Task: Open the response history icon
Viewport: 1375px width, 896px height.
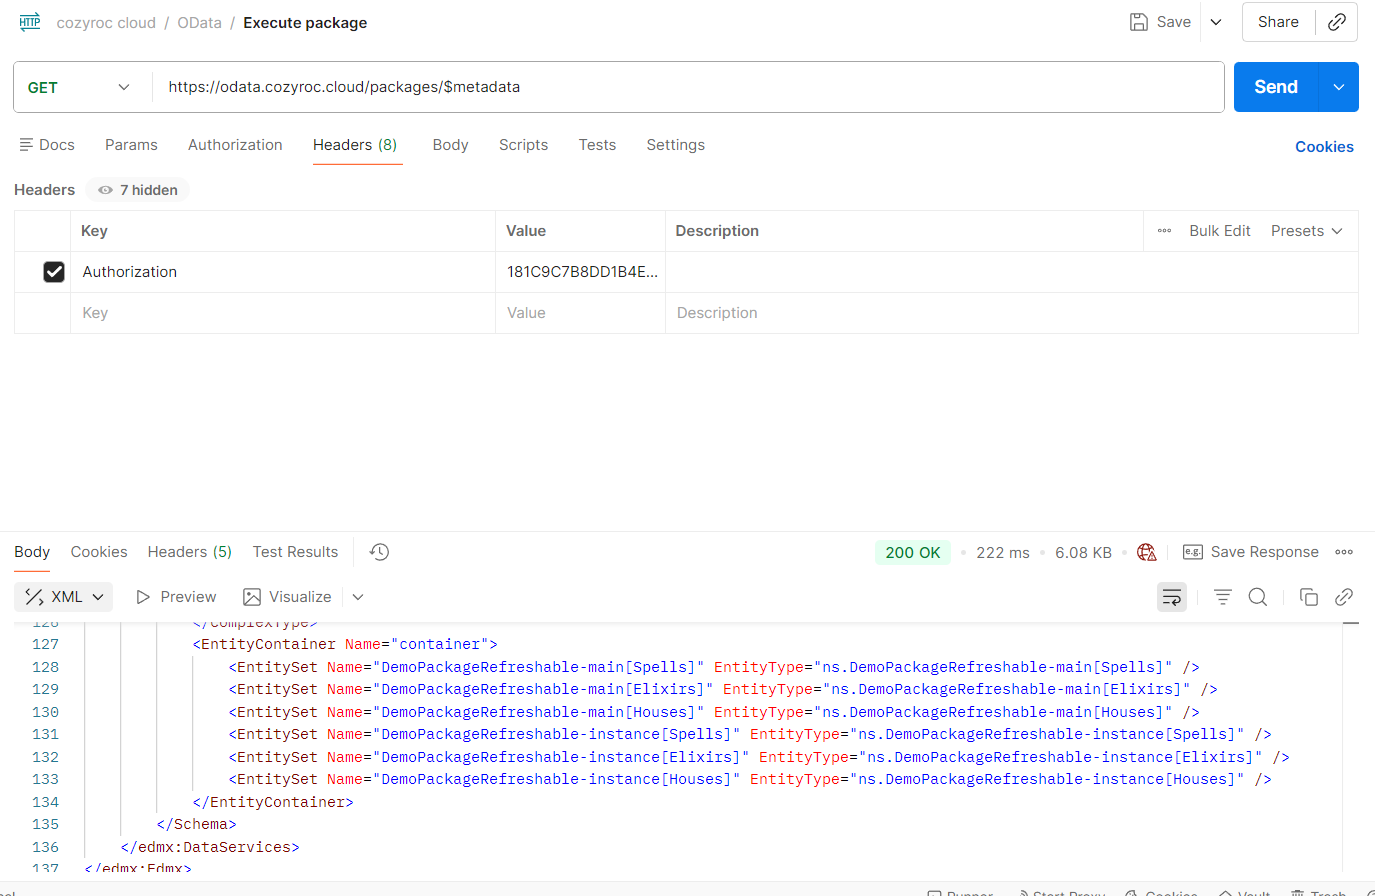Action: pyautogui.click(x=379, y=552)
